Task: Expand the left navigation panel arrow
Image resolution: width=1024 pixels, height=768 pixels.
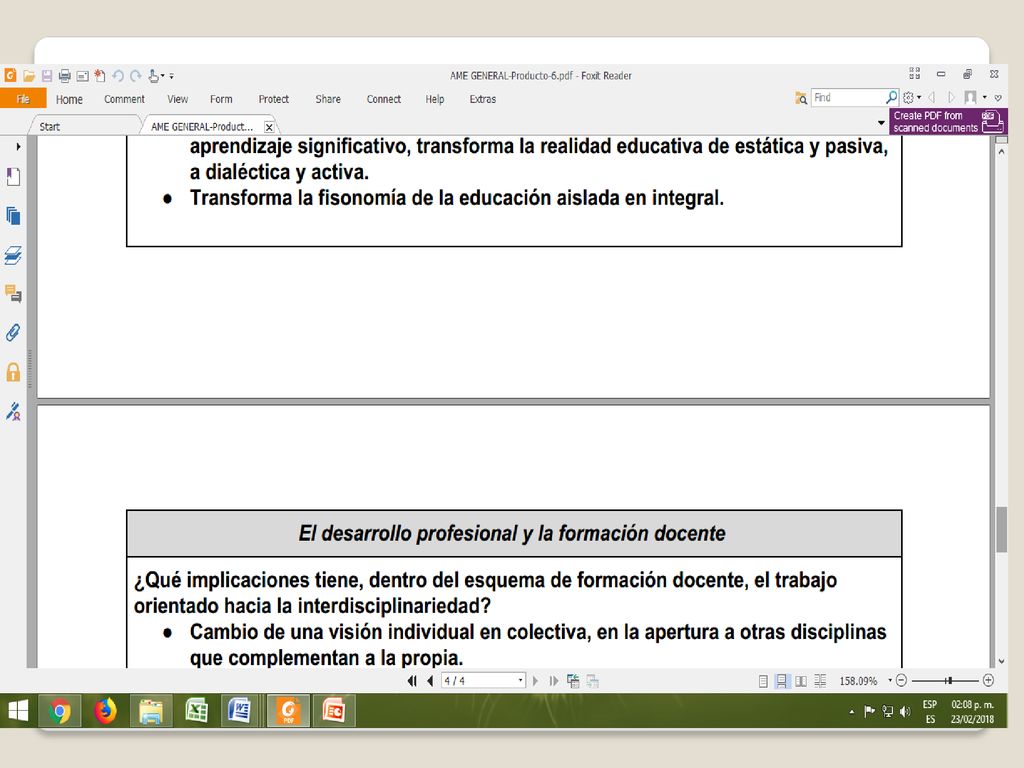Action: [x=18, y=147]
